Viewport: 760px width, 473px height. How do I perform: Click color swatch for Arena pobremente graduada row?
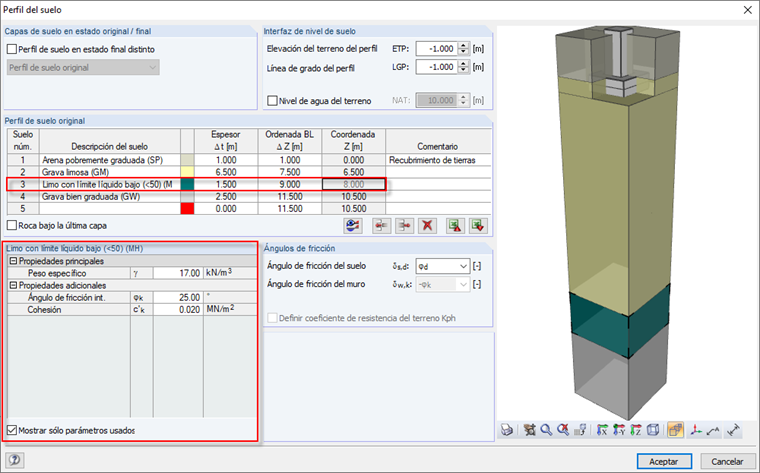(x=187, y=160)
